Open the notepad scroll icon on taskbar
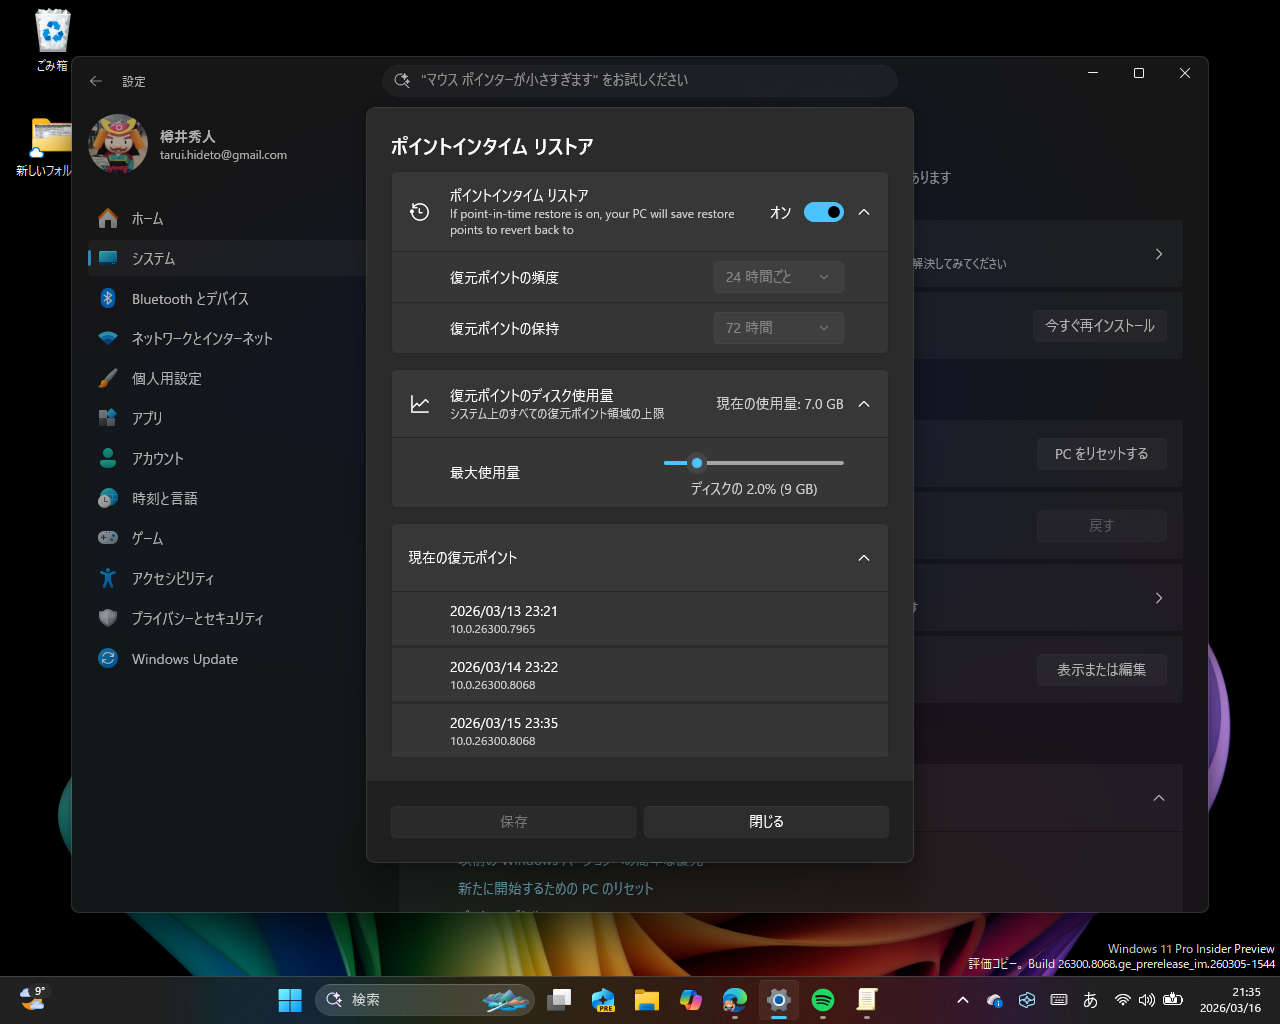Image resolution: width=1280 pixels, height=1024 pixels. [867, 999]
